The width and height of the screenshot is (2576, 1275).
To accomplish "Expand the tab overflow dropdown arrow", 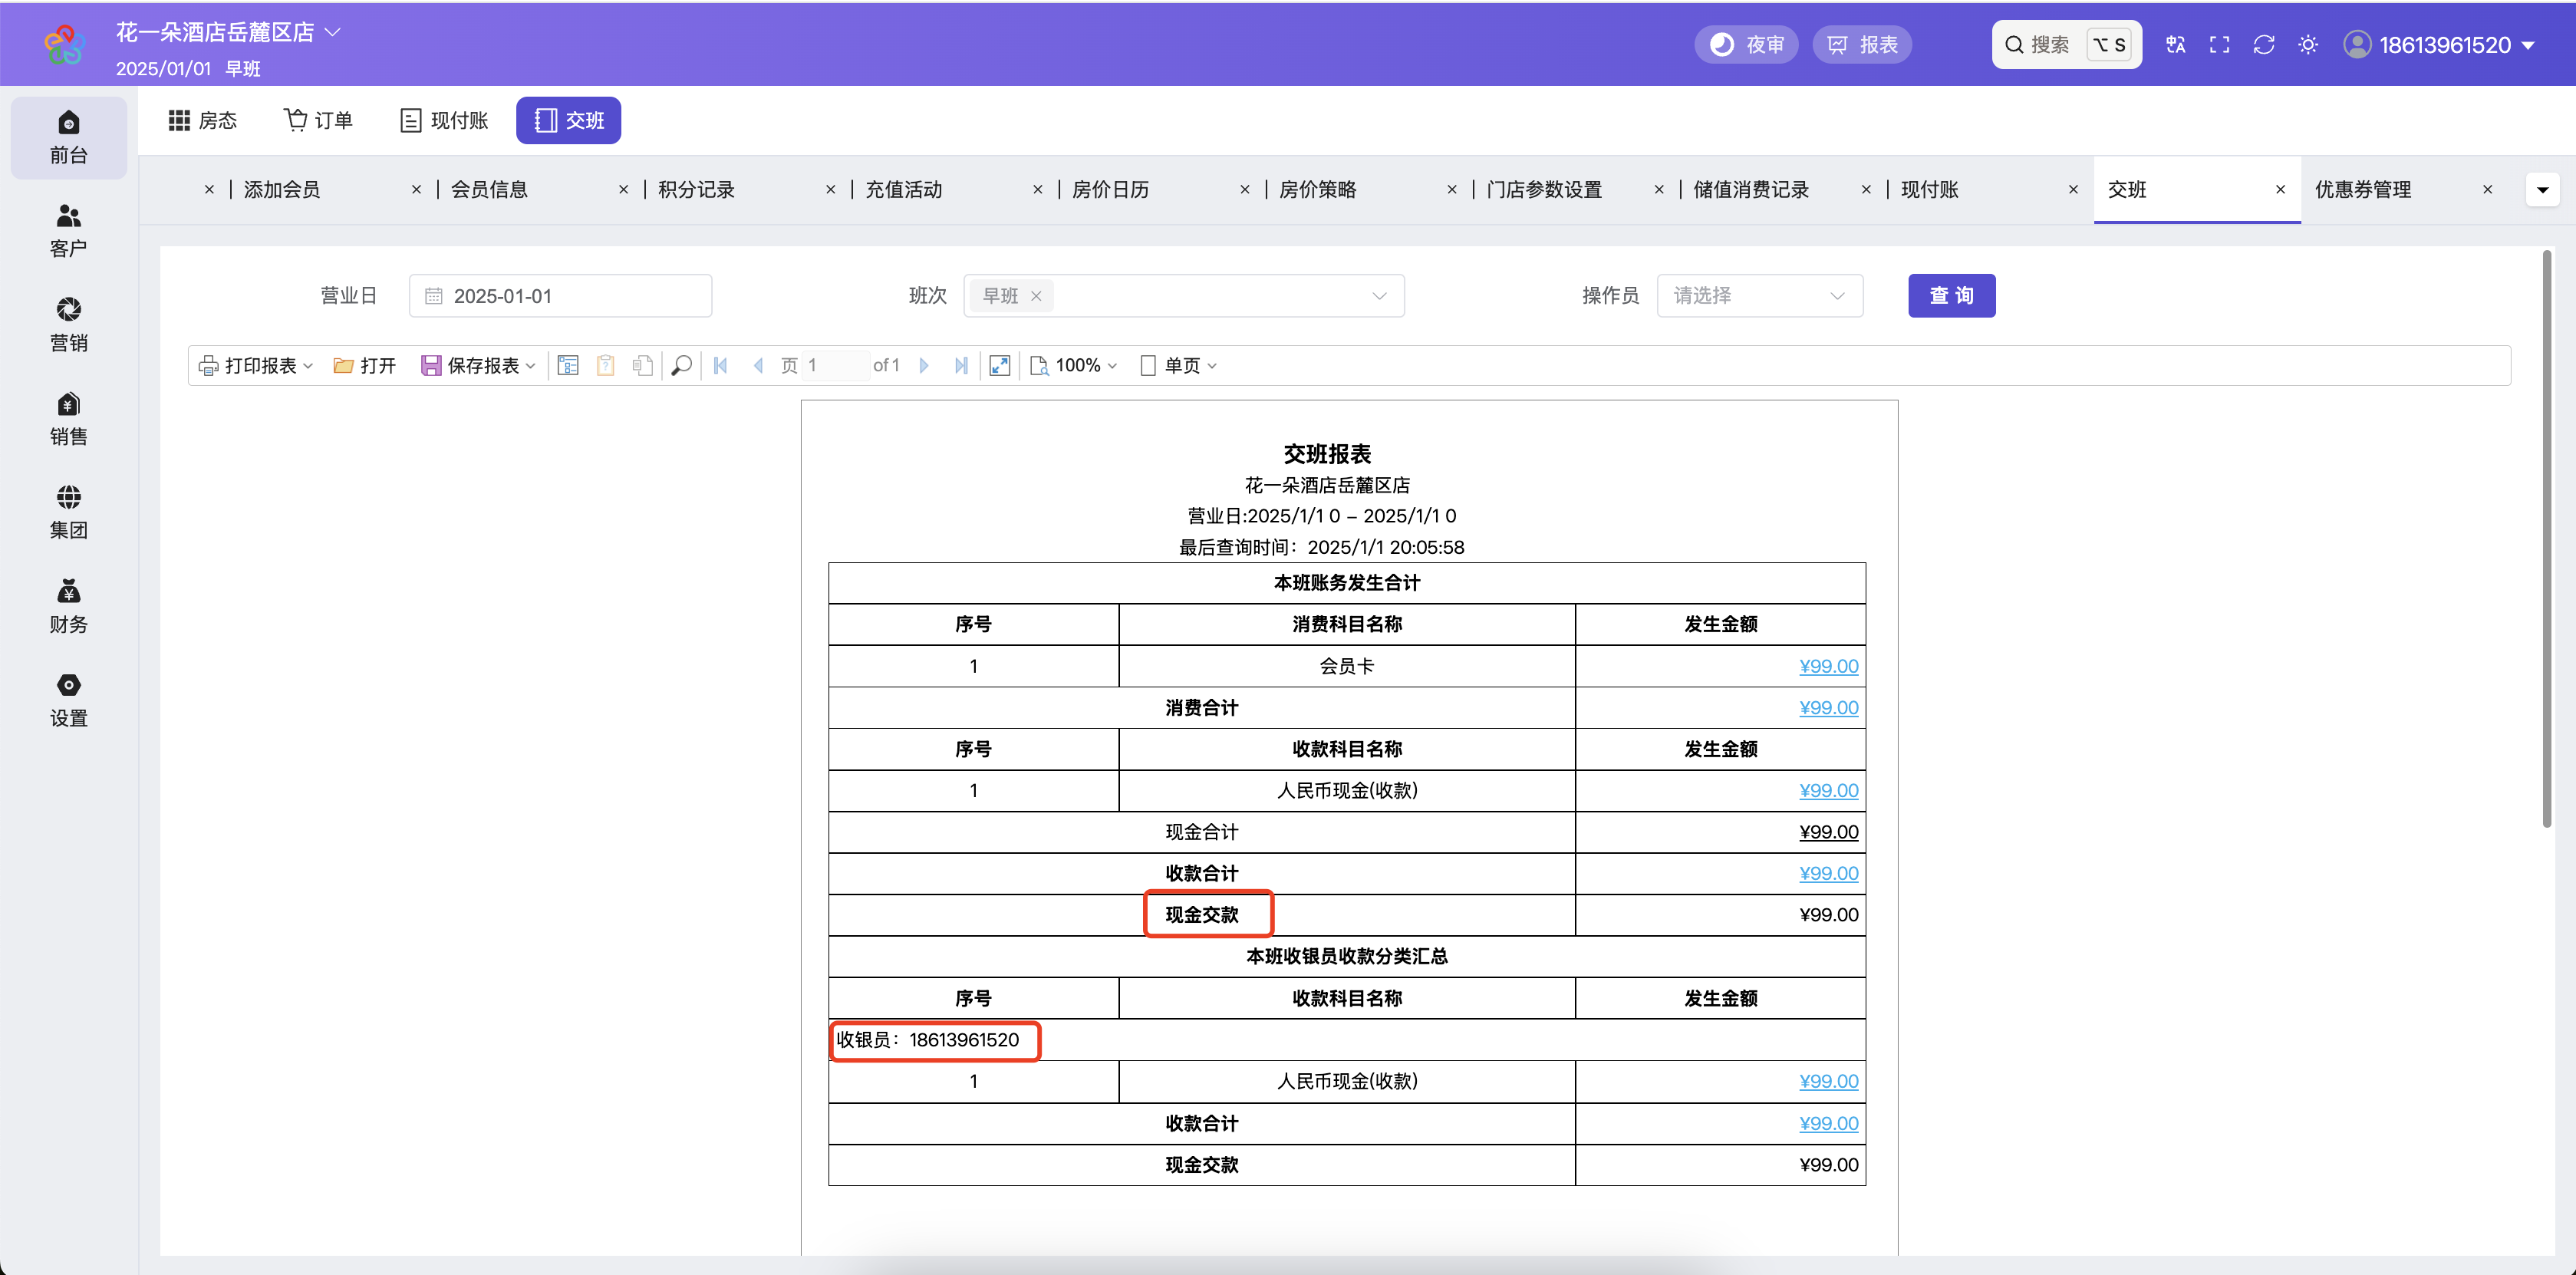I will tap(2542, 190).
